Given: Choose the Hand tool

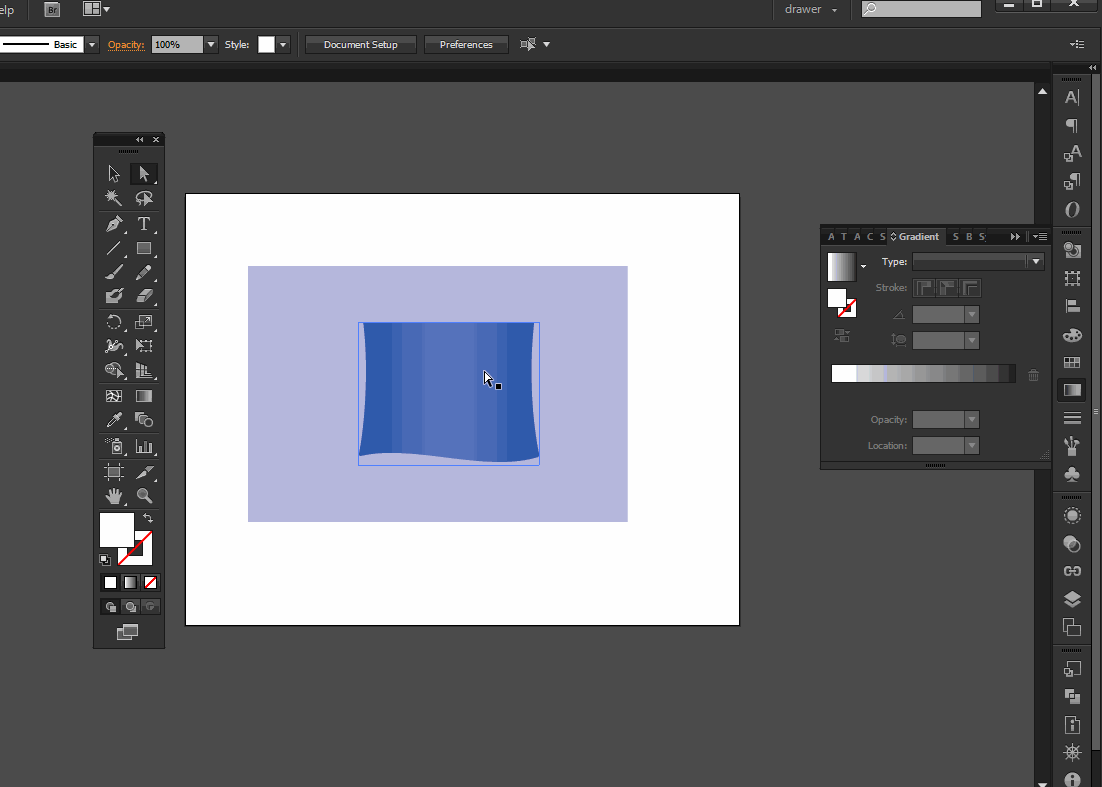Looking at the screenshot, I should (114, 496).
